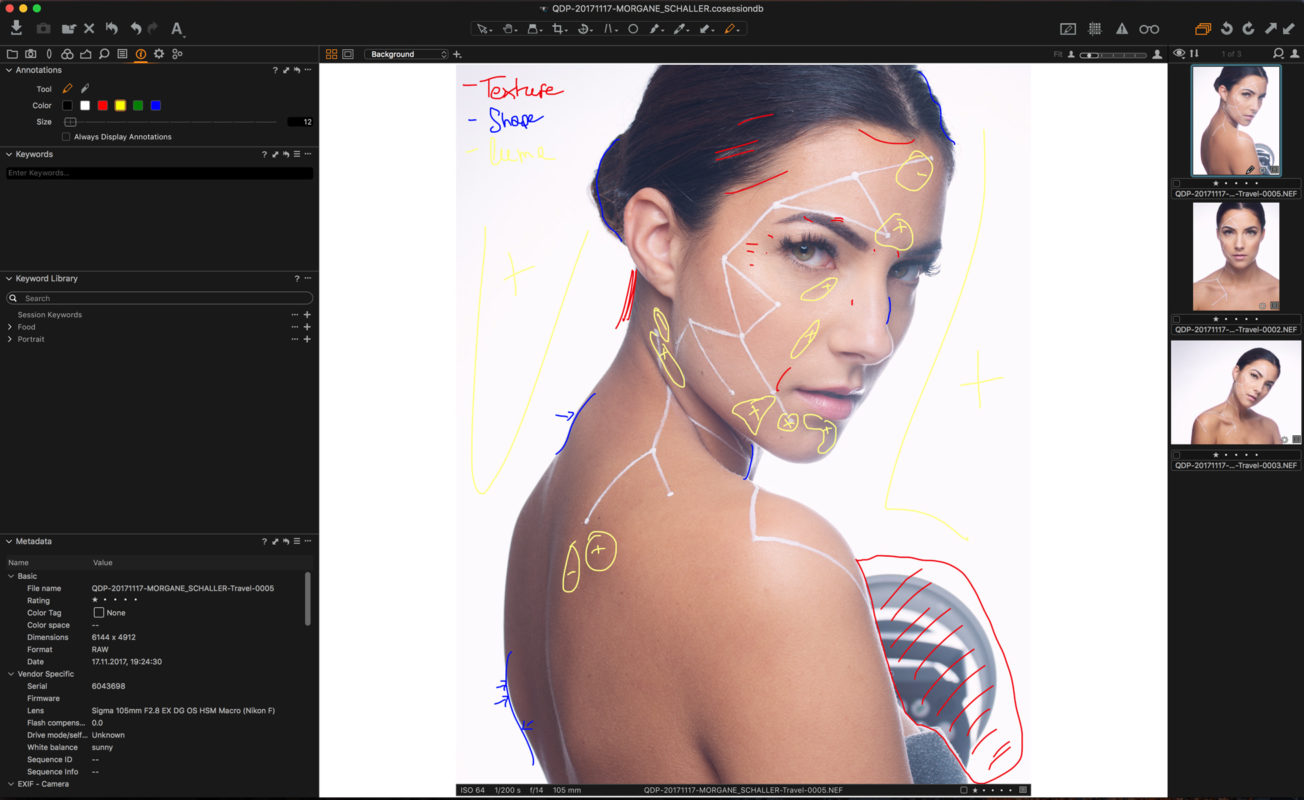
Task: Select the arrow selection cursor tool
Action: coord(483,28)
